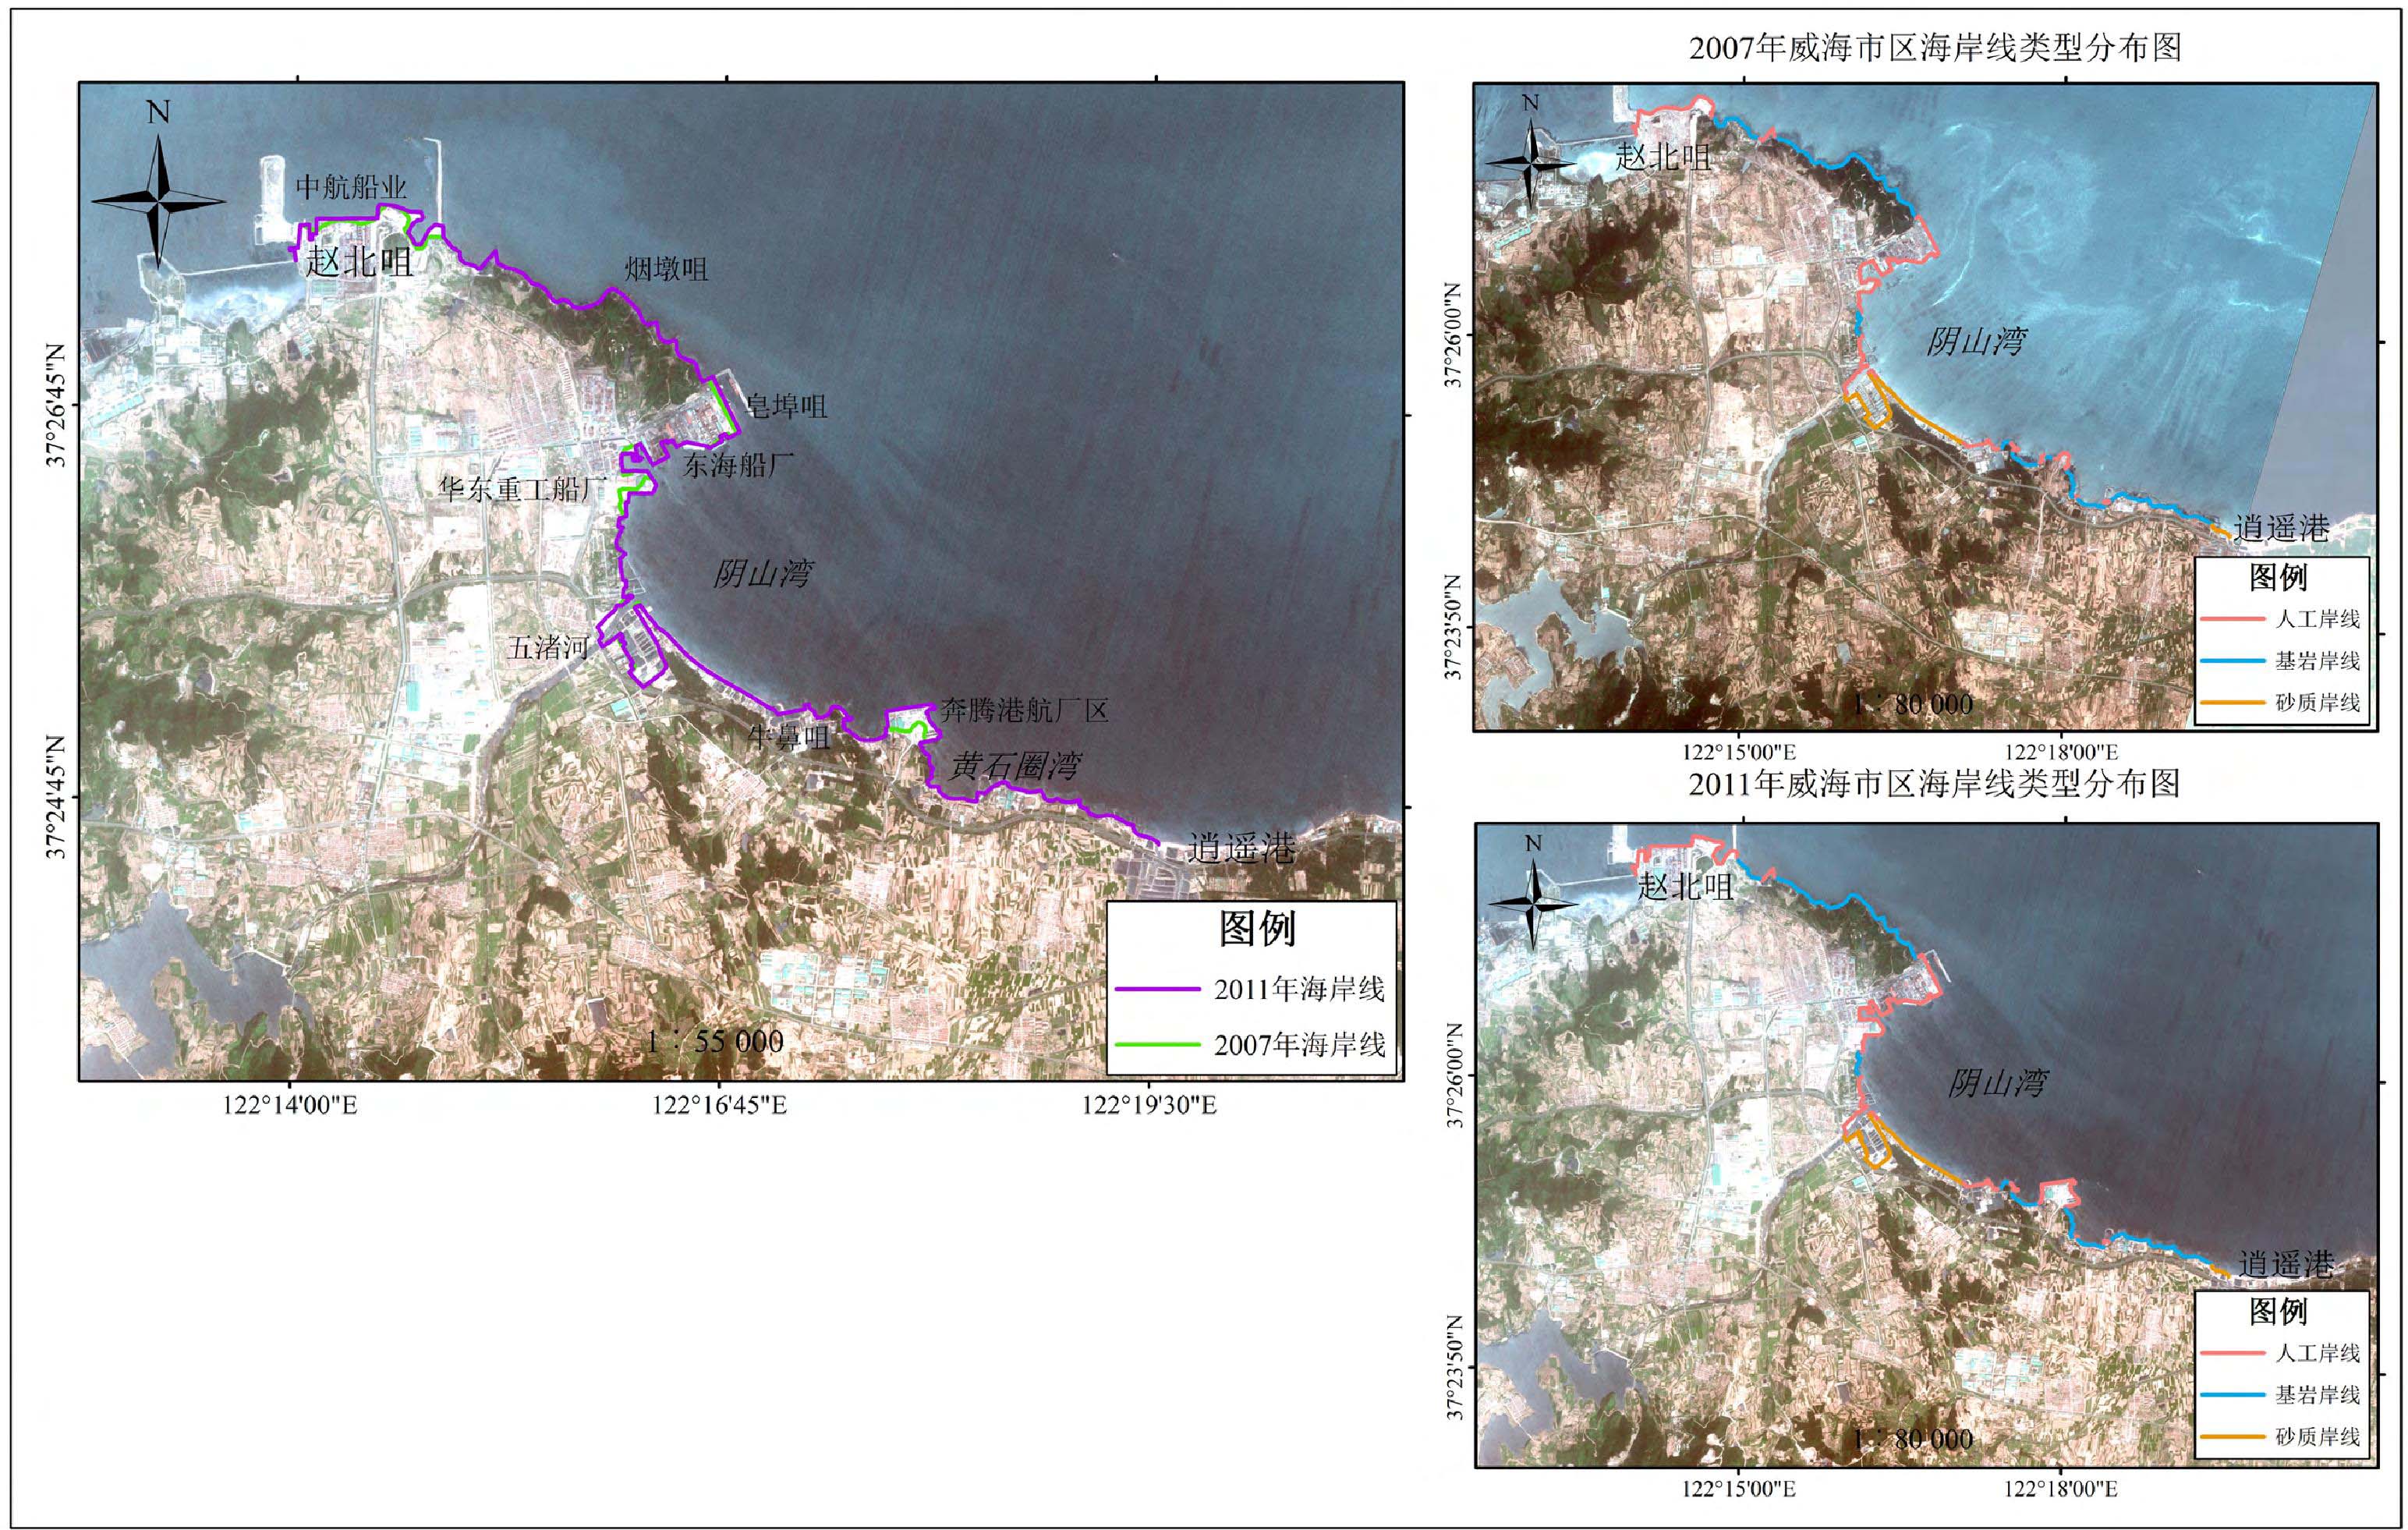Click the 122°16'45"E longitude label

[x=719, y=1105]
